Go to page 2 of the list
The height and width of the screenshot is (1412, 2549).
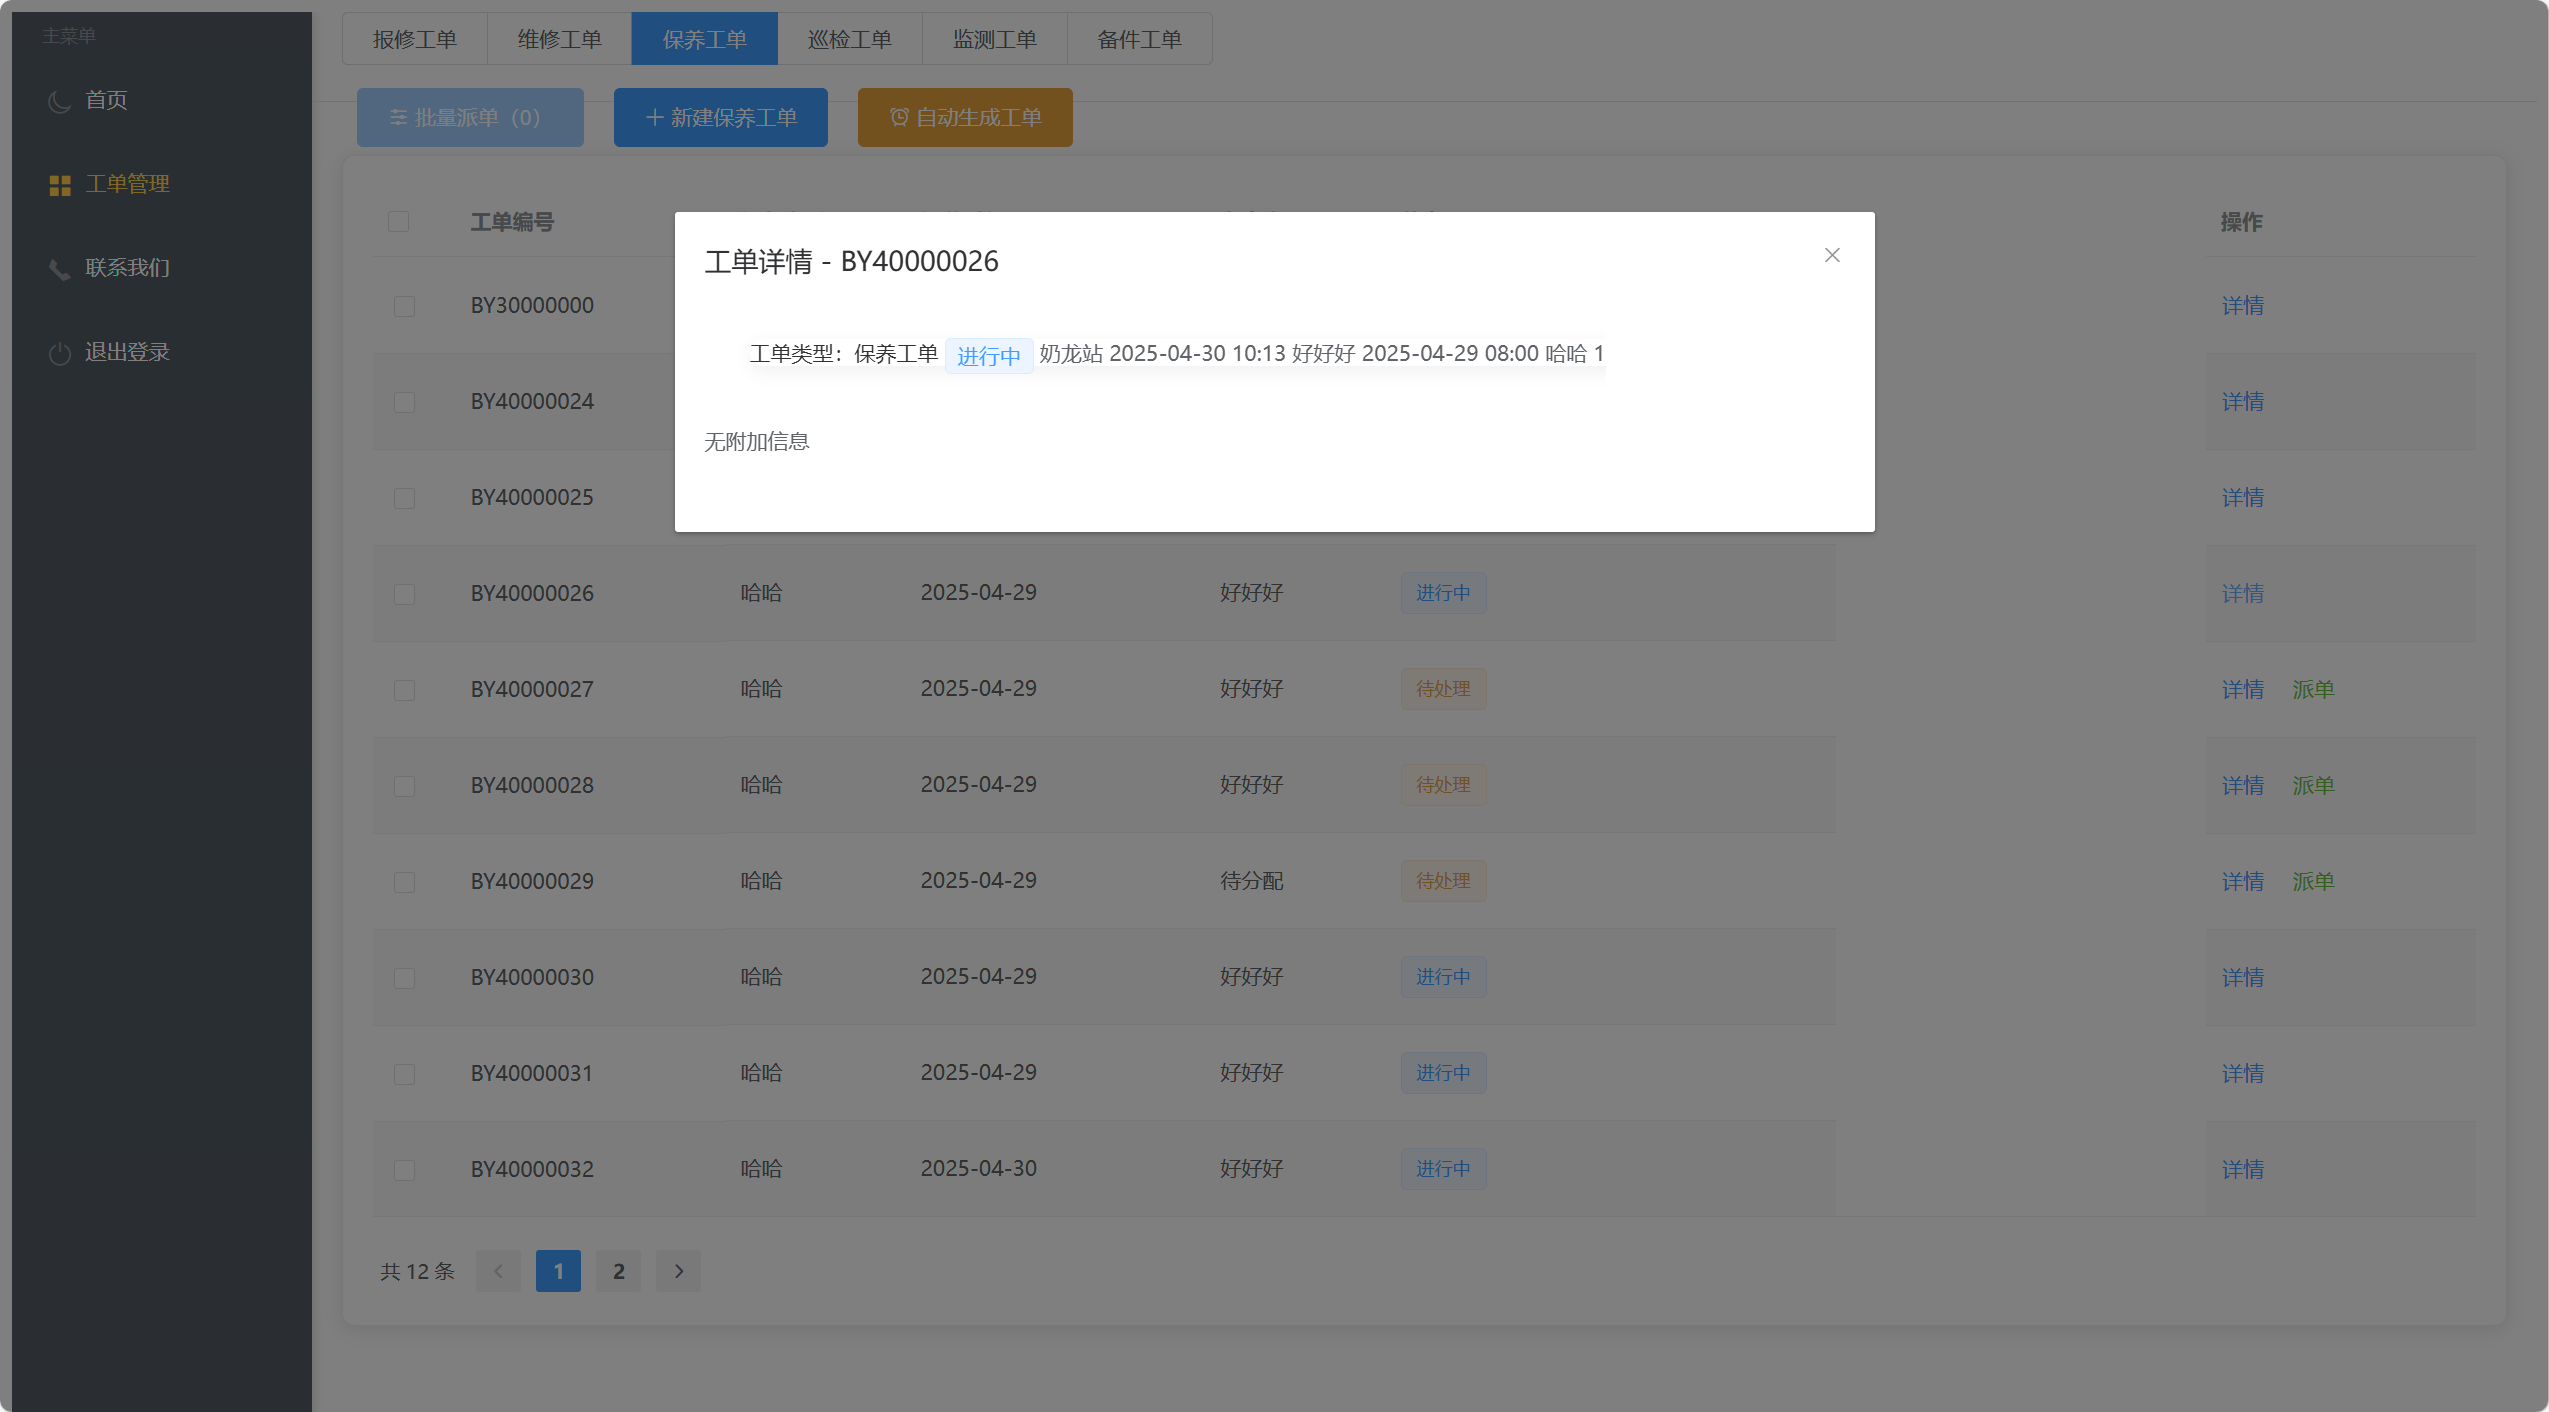[618, 1271]
